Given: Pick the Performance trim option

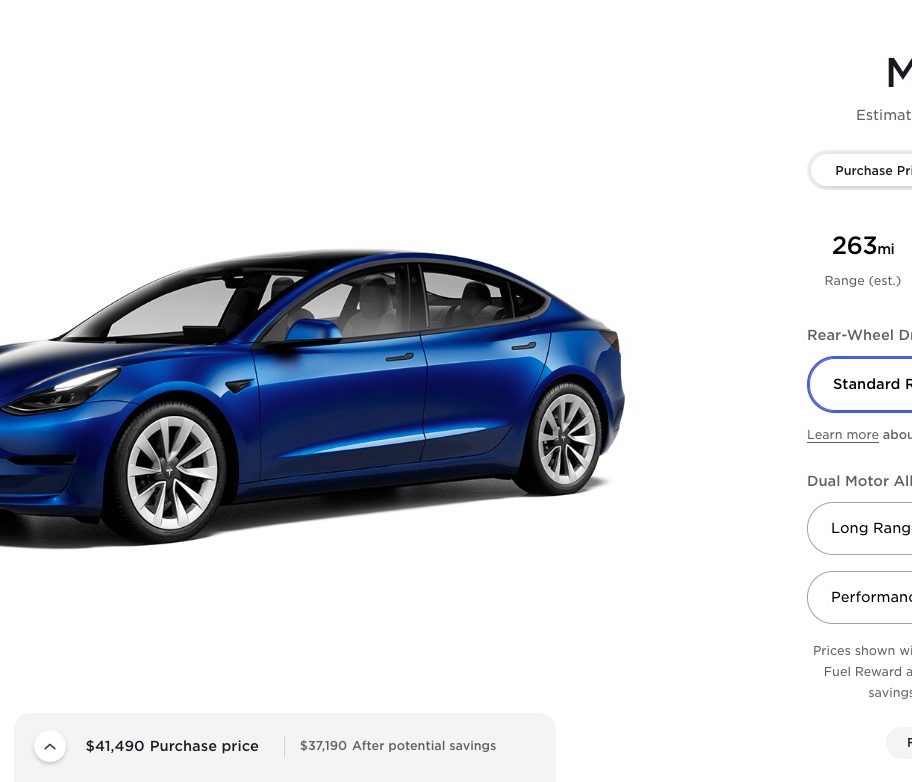Looking at the screenshot, I should 860,597.
